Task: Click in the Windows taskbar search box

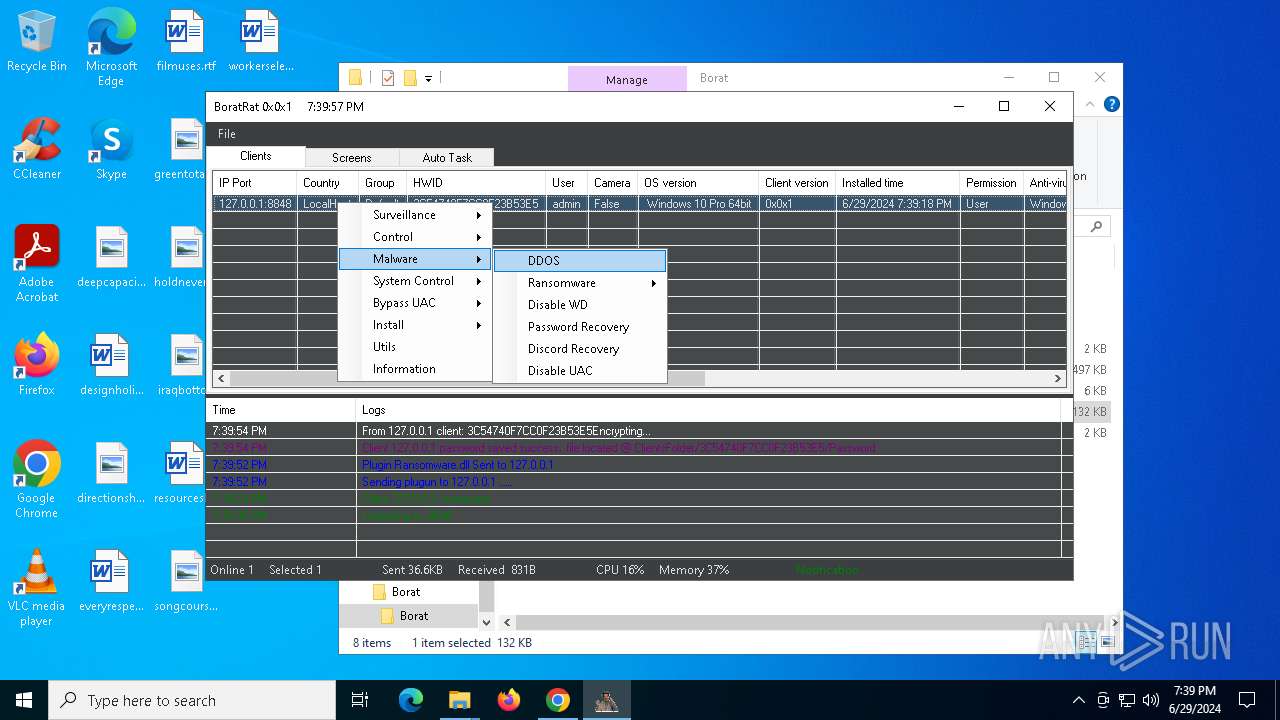Action: point(192,700)
